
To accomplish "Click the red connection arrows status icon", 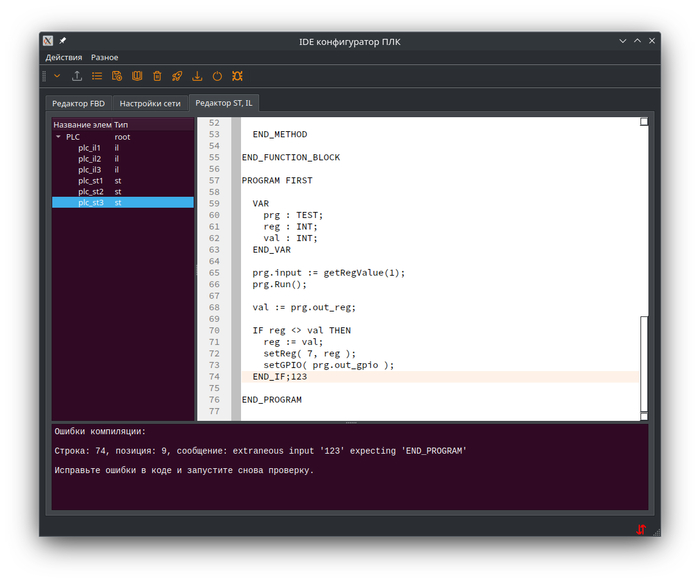I will pyautogui.click(x=641, y=529).
